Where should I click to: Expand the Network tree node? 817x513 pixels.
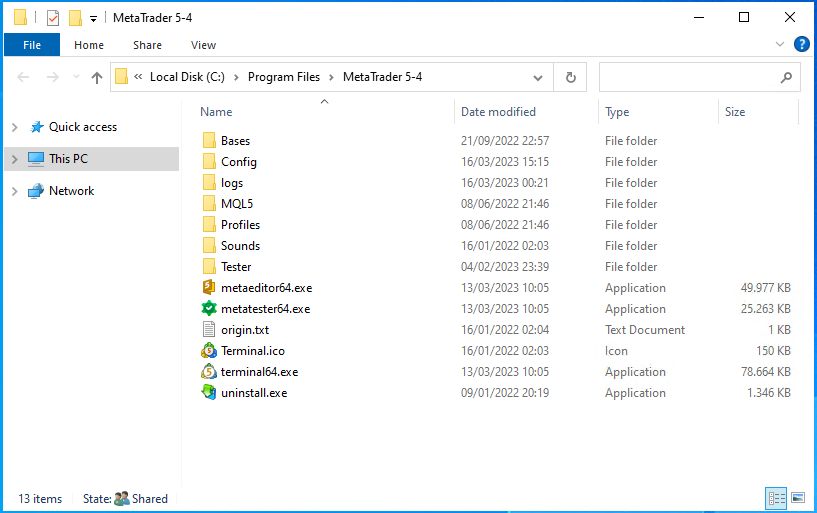coord(15,191)
